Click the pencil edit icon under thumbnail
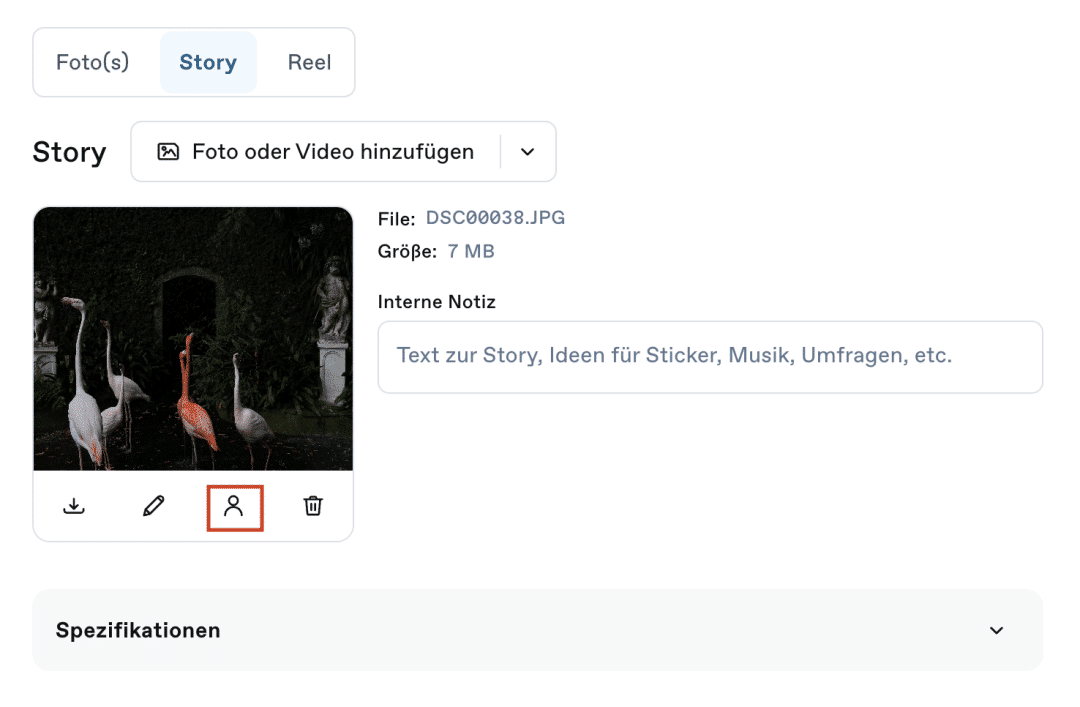Image resolution: width=1080 pixels, height=707 pixels. [153, 506]
